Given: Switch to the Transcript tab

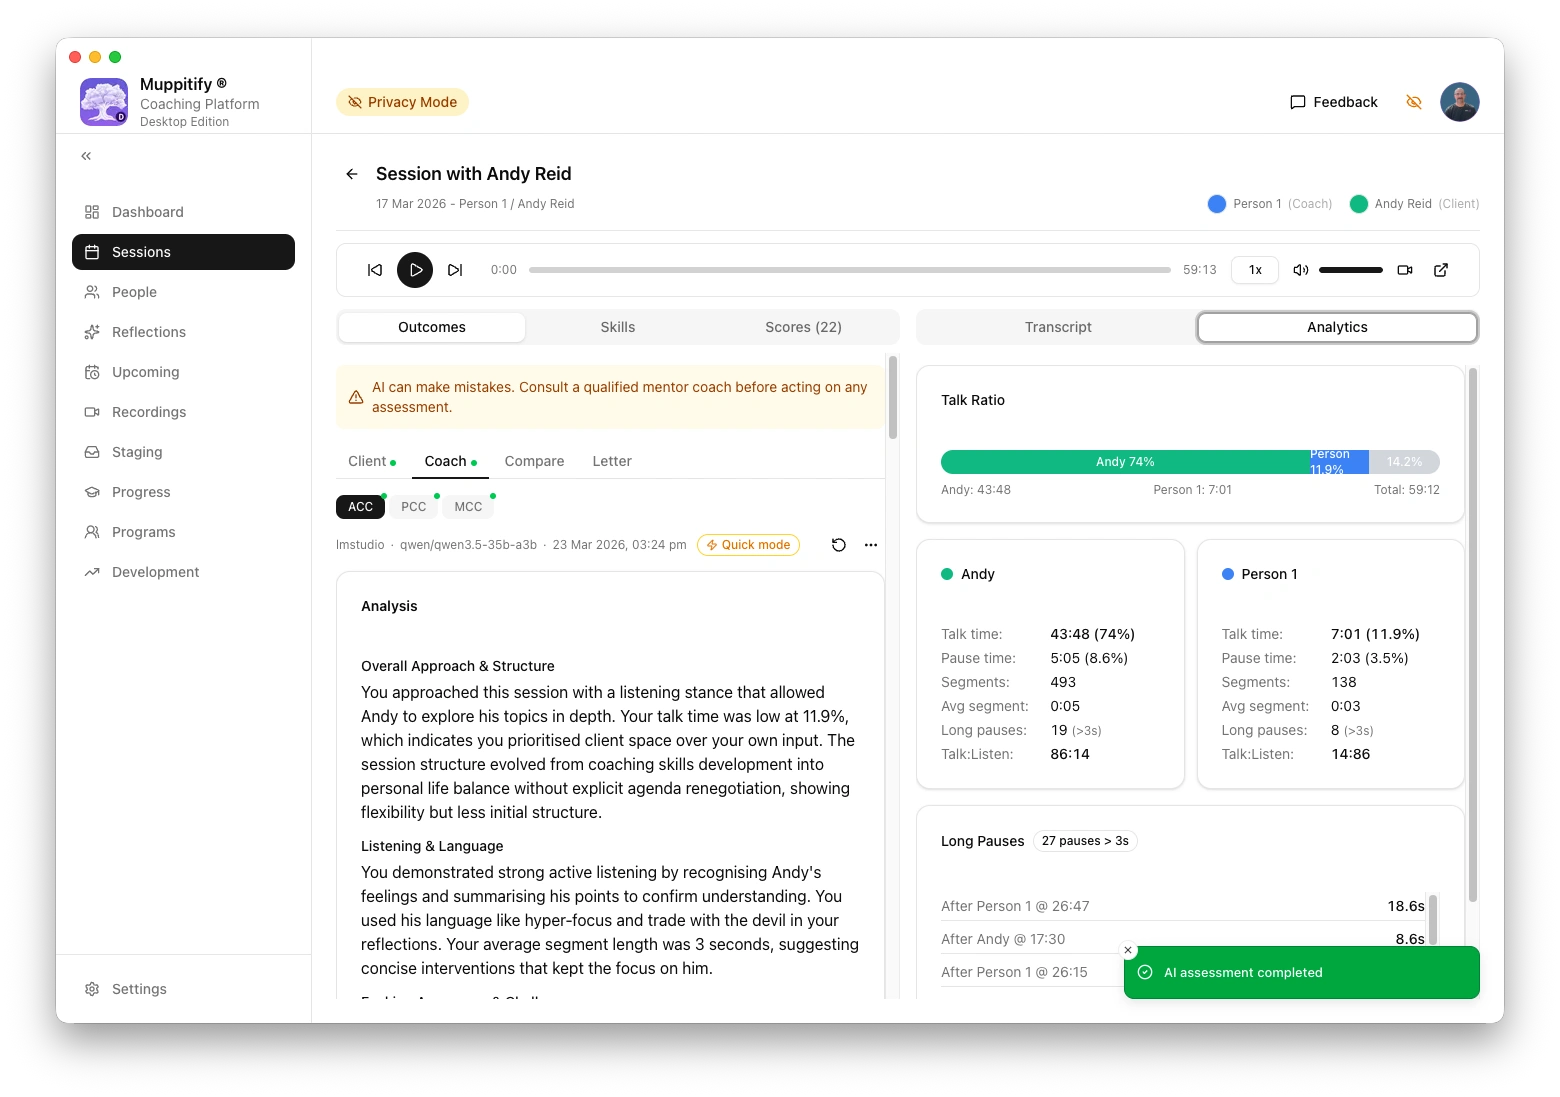Looking at the screenshot, I should [x=1057, y=327].
